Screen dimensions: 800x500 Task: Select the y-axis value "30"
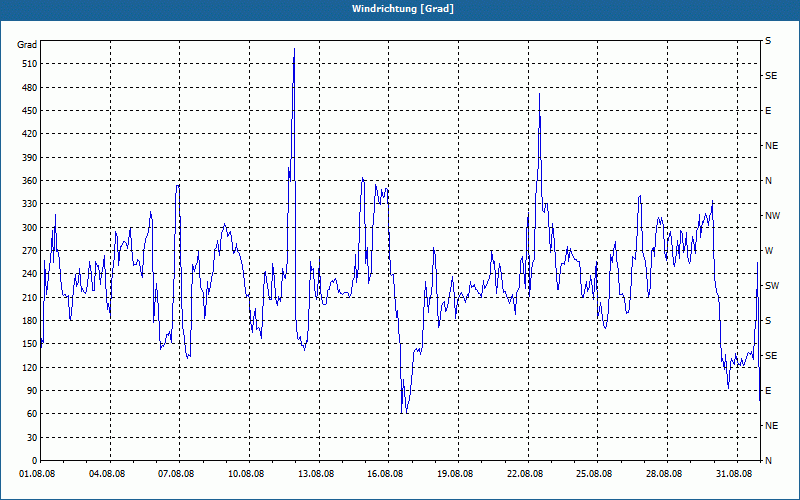[32, 437]
